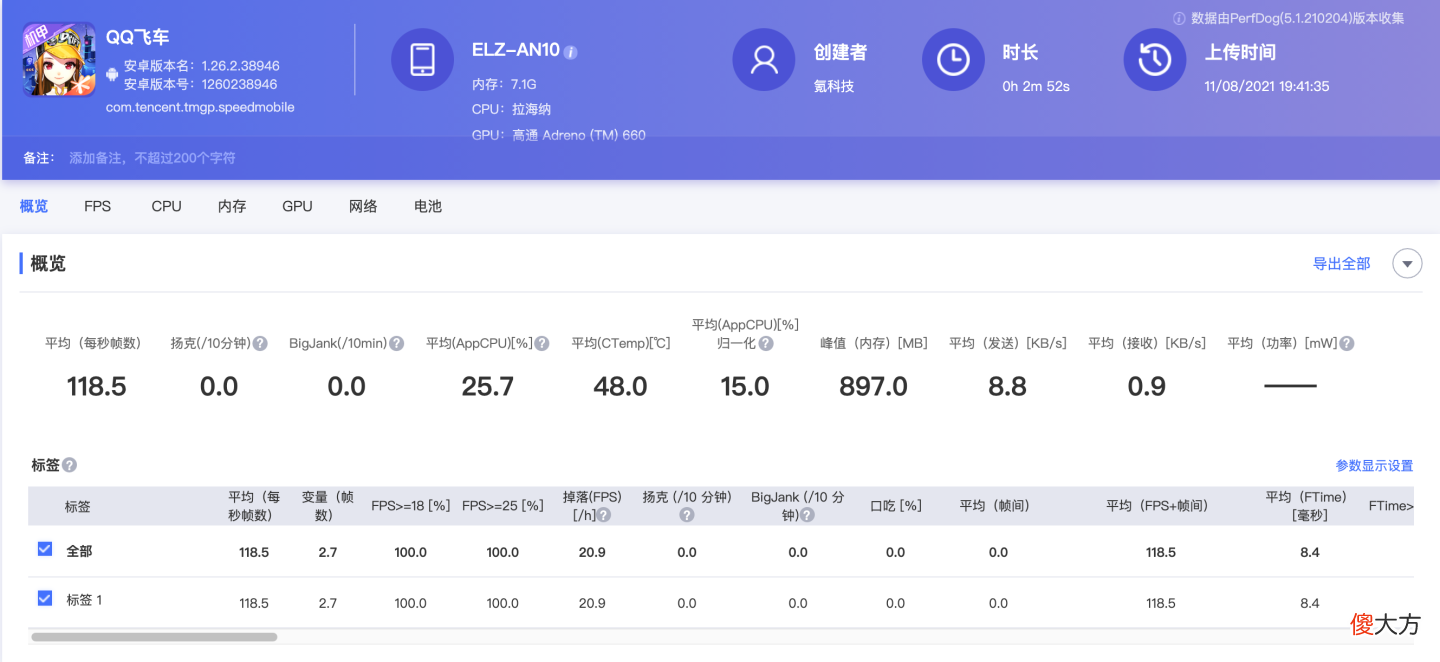Screen dimensions: 1440x662
Task: Click the 897.0 peak memory value
Action: (874, 387)
